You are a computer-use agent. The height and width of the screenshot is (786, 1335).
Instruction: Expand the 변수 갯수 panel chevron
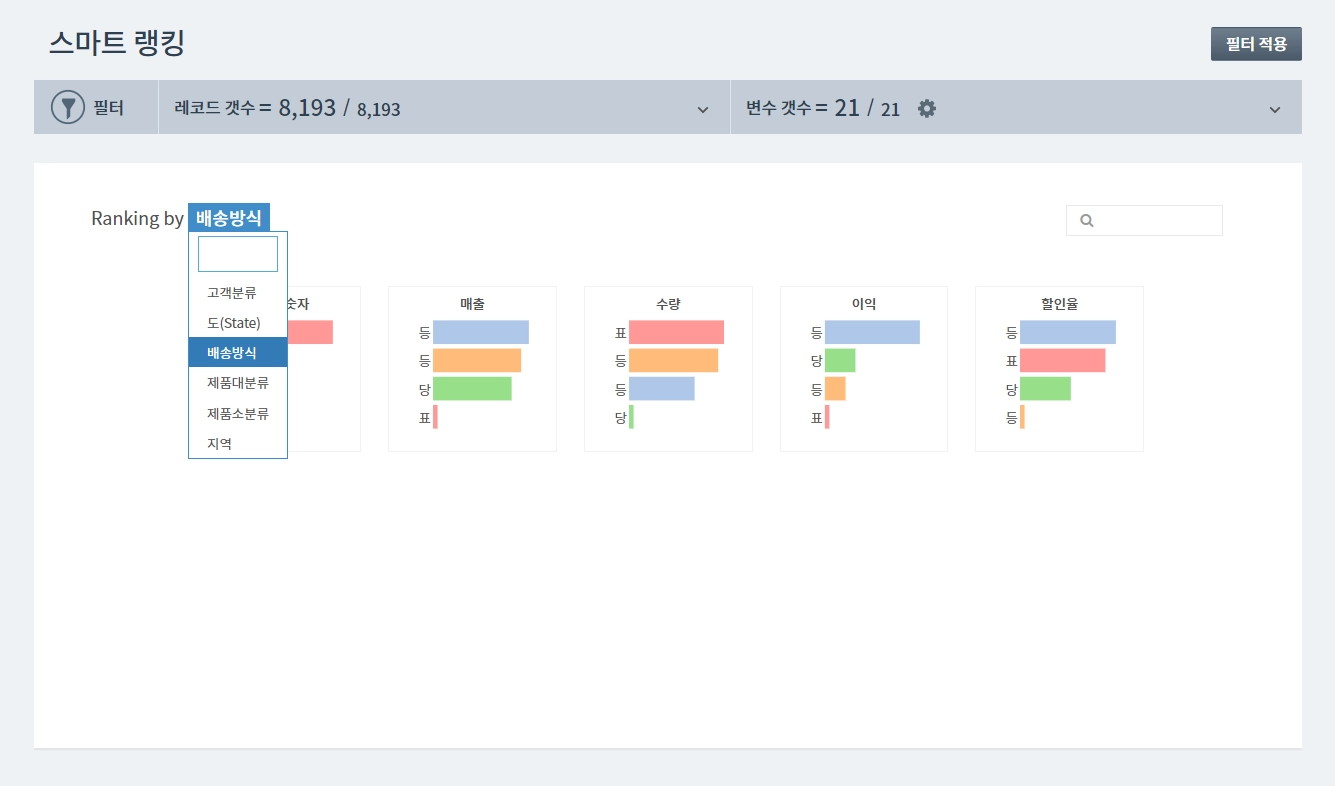click(1275, 109)
